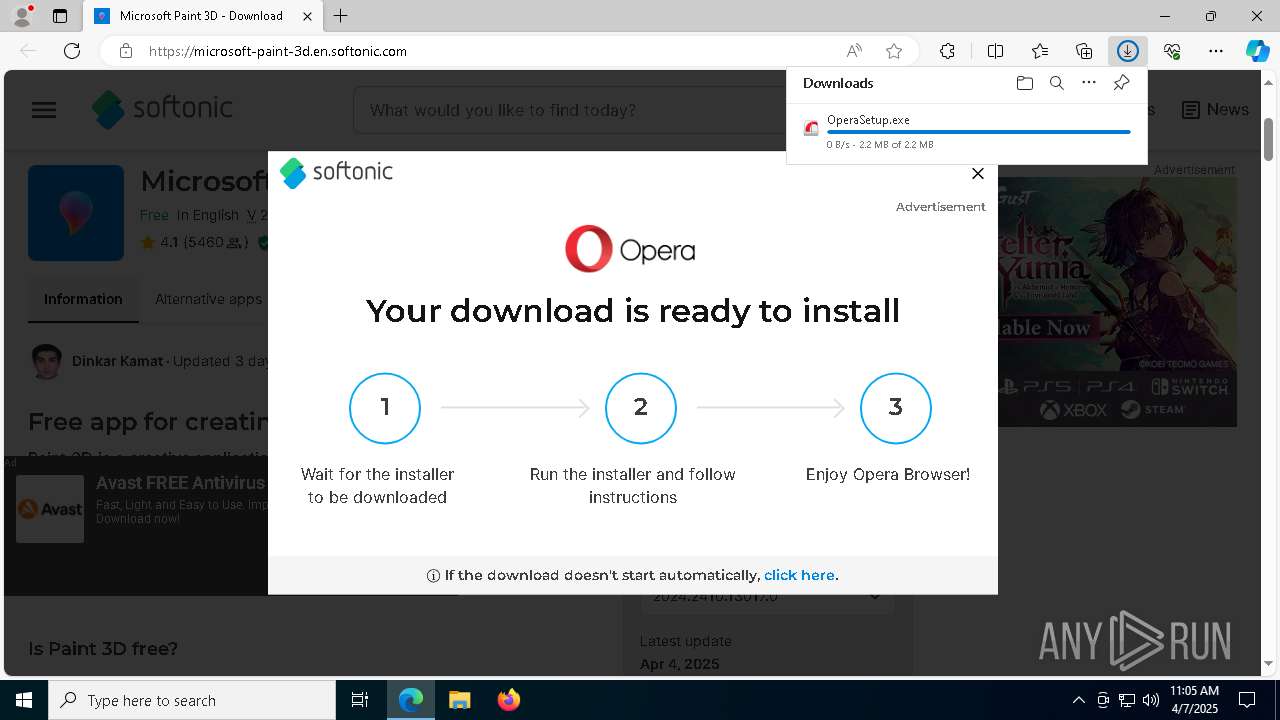Image resolution: width=1280 pixels, height=720 pixels.
Task: Open the downloads folder
Action: click(x=1024, y=83)
